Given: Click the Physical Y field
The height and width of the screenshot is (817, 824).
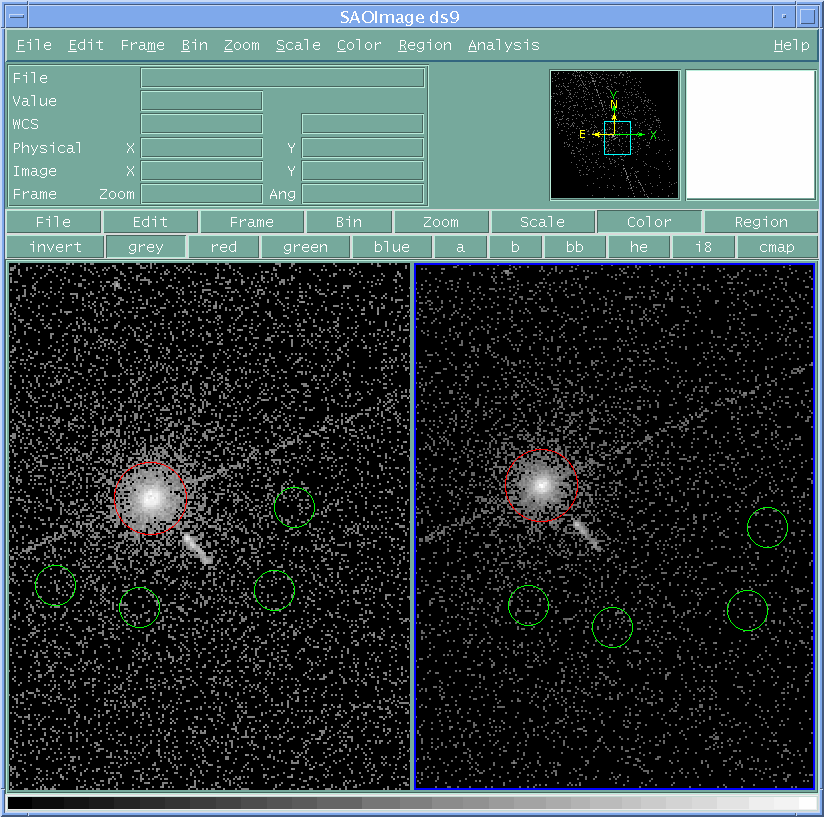Looking at the screenshot, I should (x=363, y=148).
